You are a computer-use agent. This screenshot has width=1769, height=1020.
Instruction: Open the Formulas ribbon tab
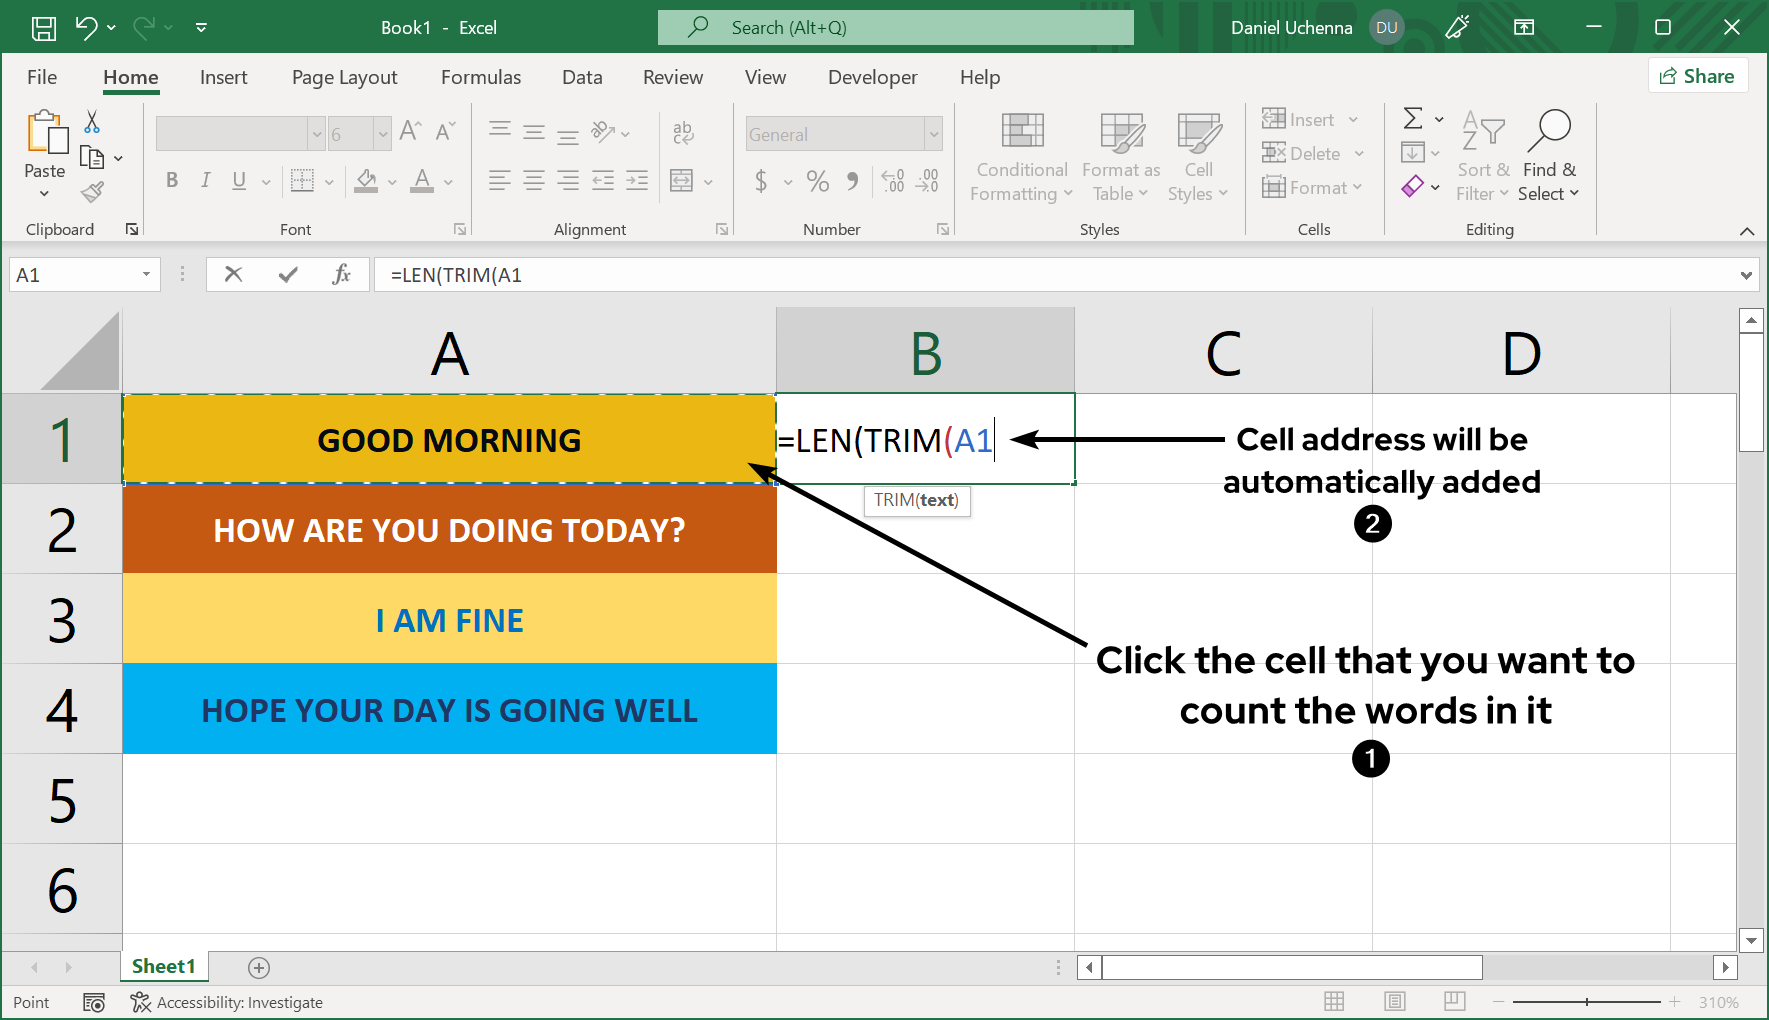point(481,77)
